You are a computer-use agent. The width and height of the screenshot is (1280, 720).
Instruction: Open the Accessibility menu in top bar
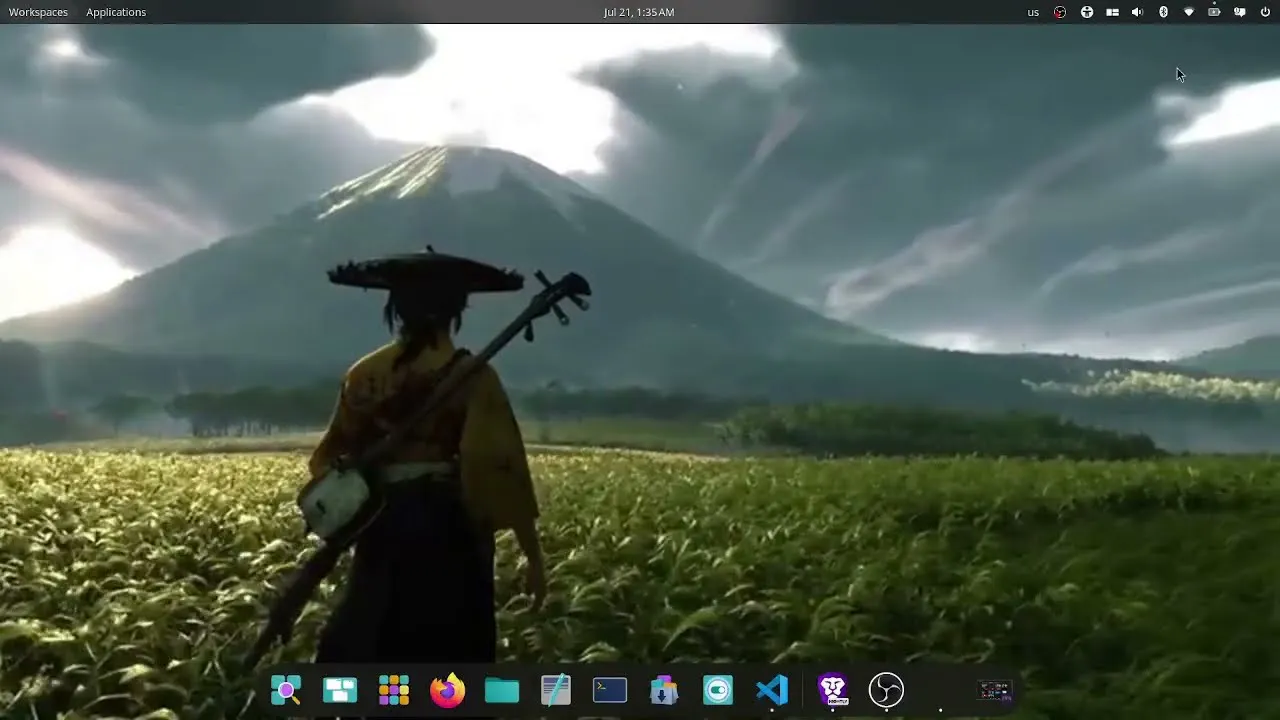pos(1087,12)
